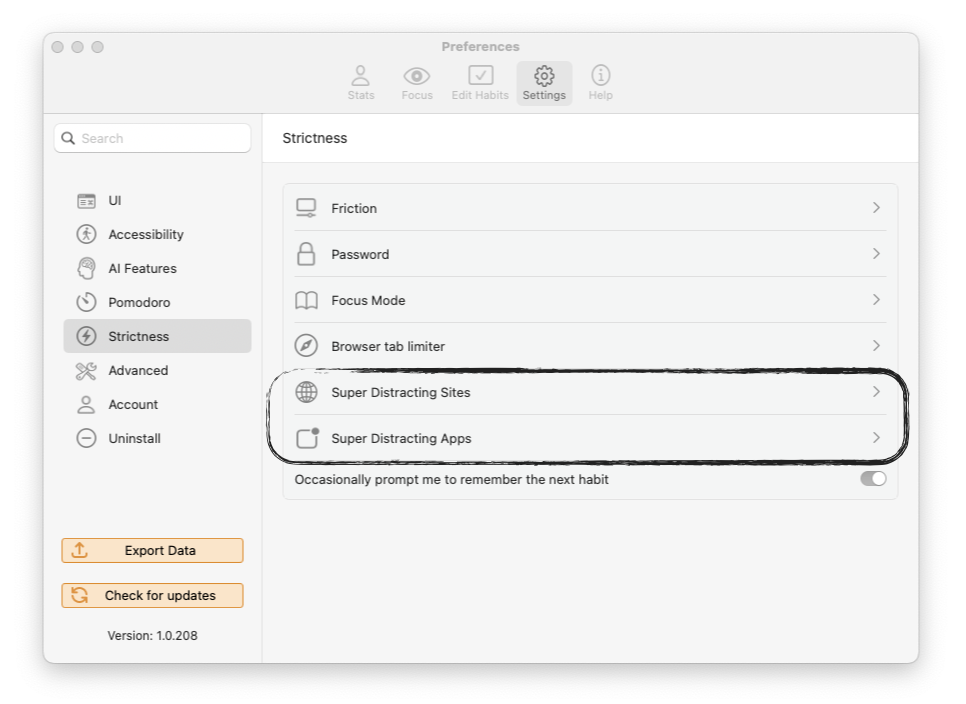Click the Browser tab limiter compass icon
This screenshot has height=704, width=966.
tap(306, 346)
